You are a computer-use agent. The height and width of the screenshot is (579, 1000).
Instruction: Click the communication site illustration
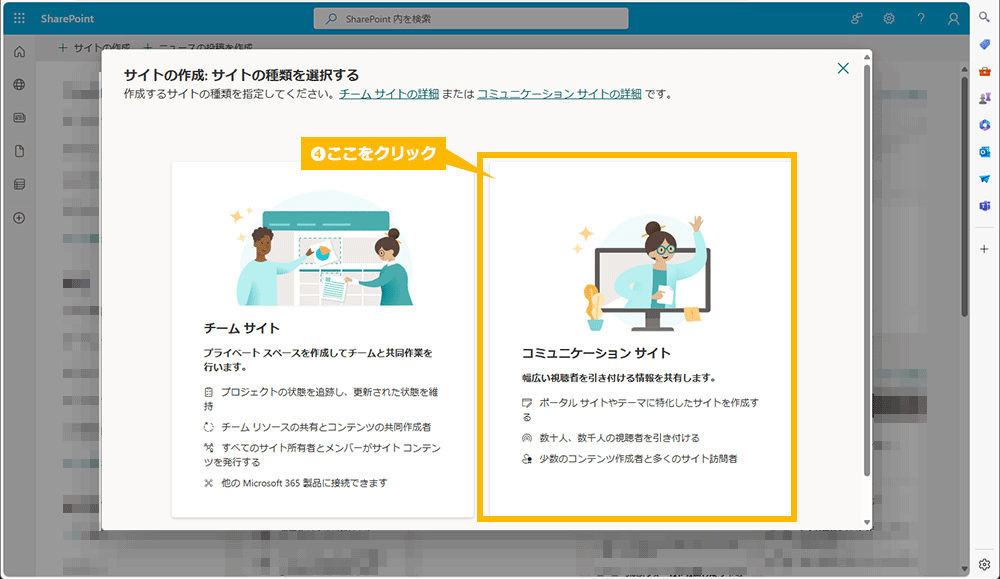[x=644, y=273]
